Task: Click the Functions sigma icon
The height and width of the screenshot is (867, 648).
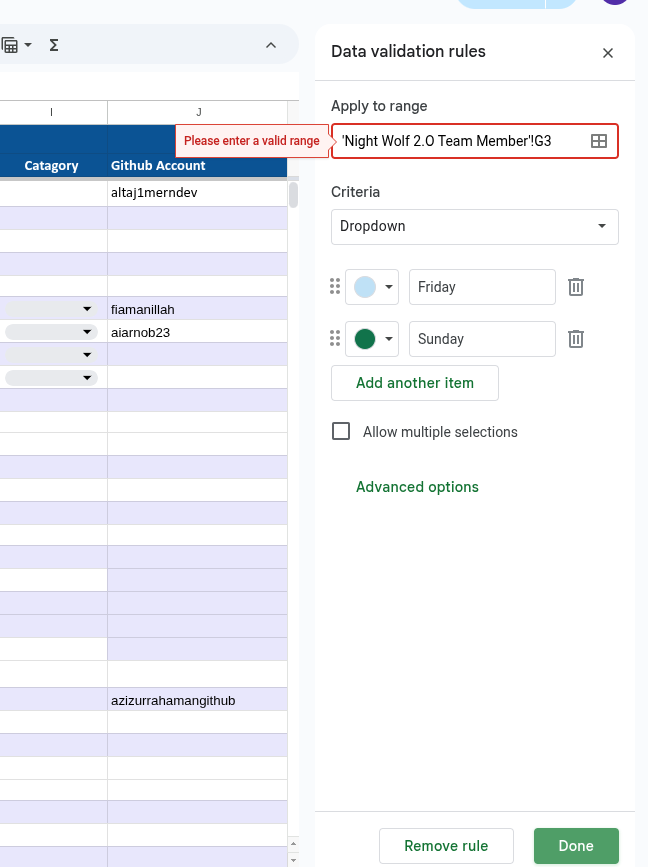Action: [x=54, y=45]
